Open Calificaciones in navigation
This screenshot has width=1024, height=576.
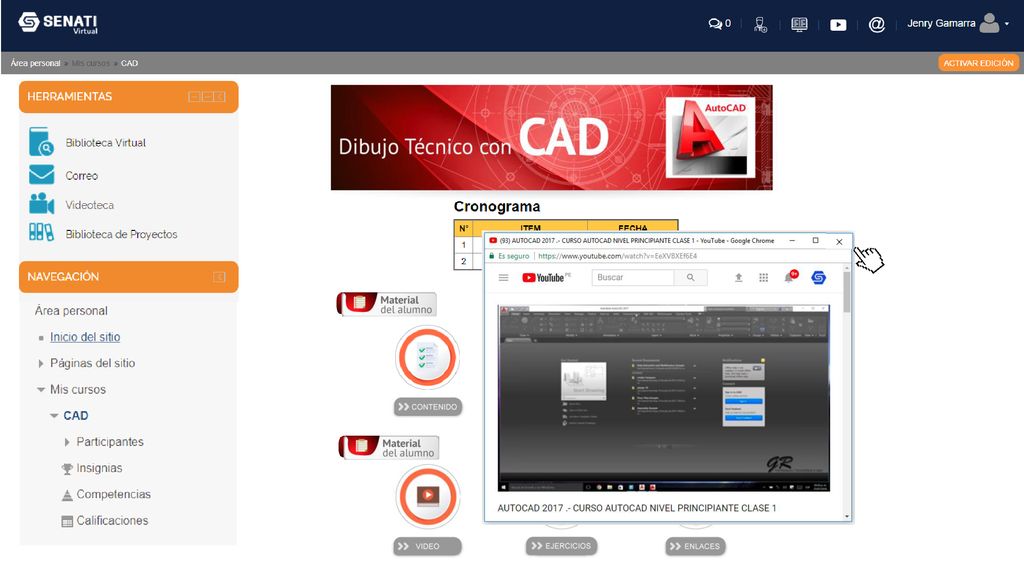112,520
